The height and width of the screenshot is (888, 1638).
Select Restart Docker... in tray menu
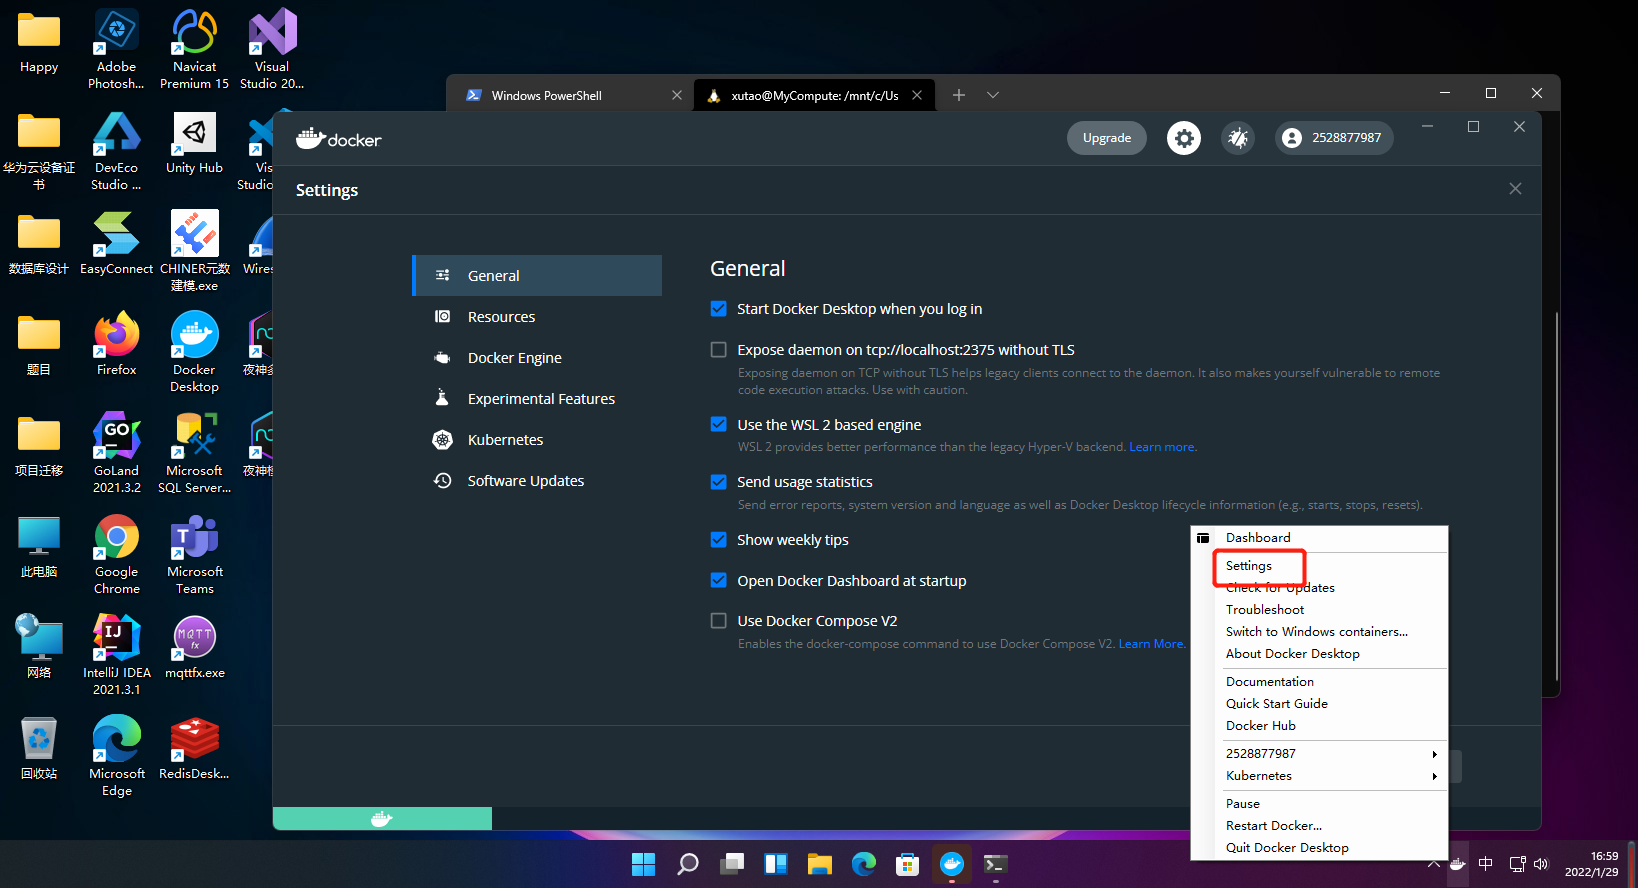coord(1319,826)
